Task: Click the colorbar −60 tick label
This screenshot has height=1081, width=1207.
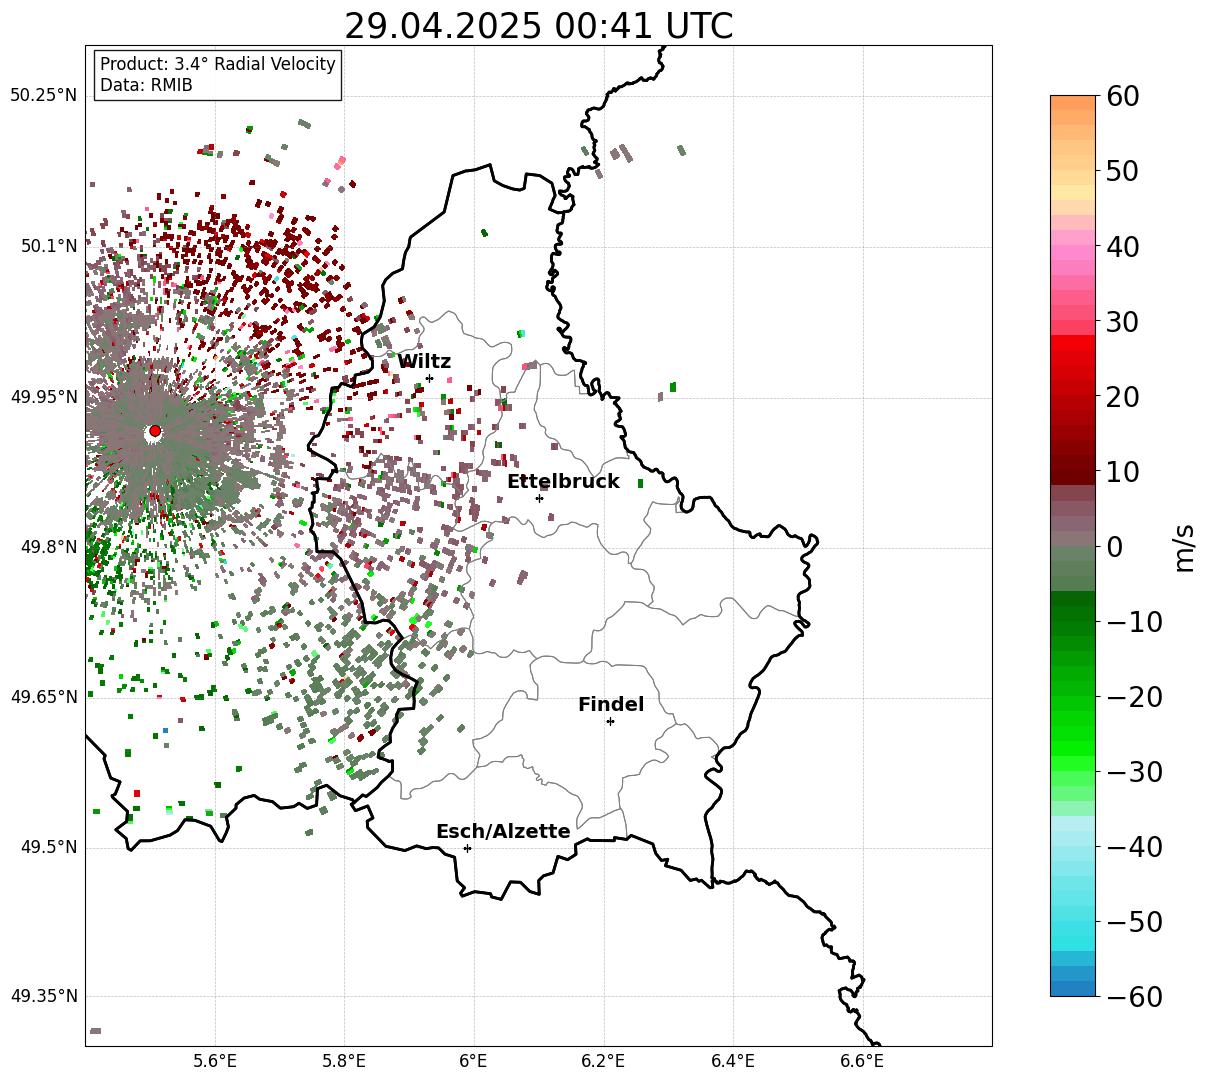Action: [1134, 997]
